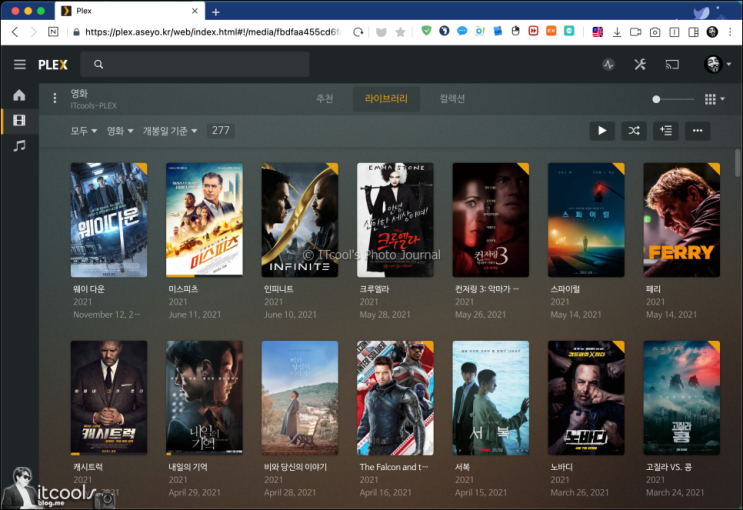The image size is (743, 510).
Task: Click the browser address bar URL
Action: coord(213,32)
